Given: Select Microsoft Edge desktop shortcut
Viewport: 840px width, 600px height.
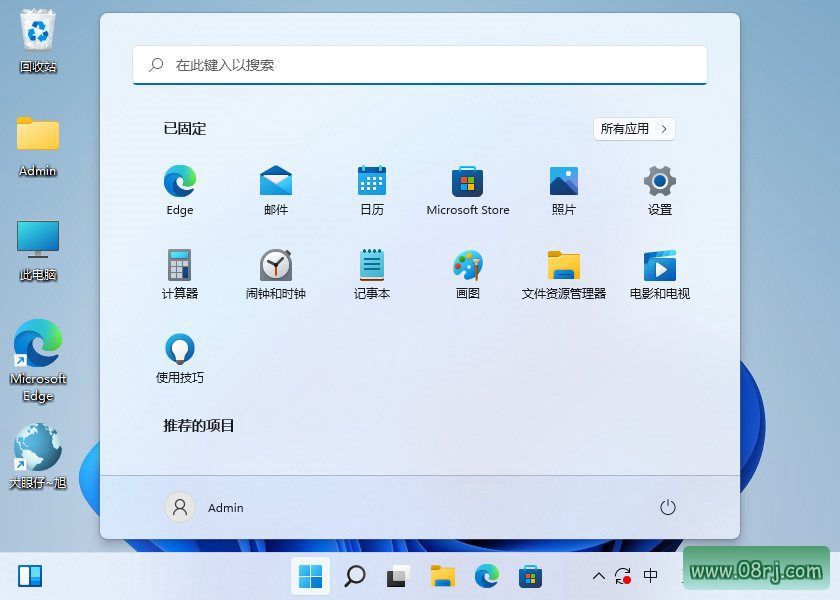Looking at the screenshot, I should 38,360.
